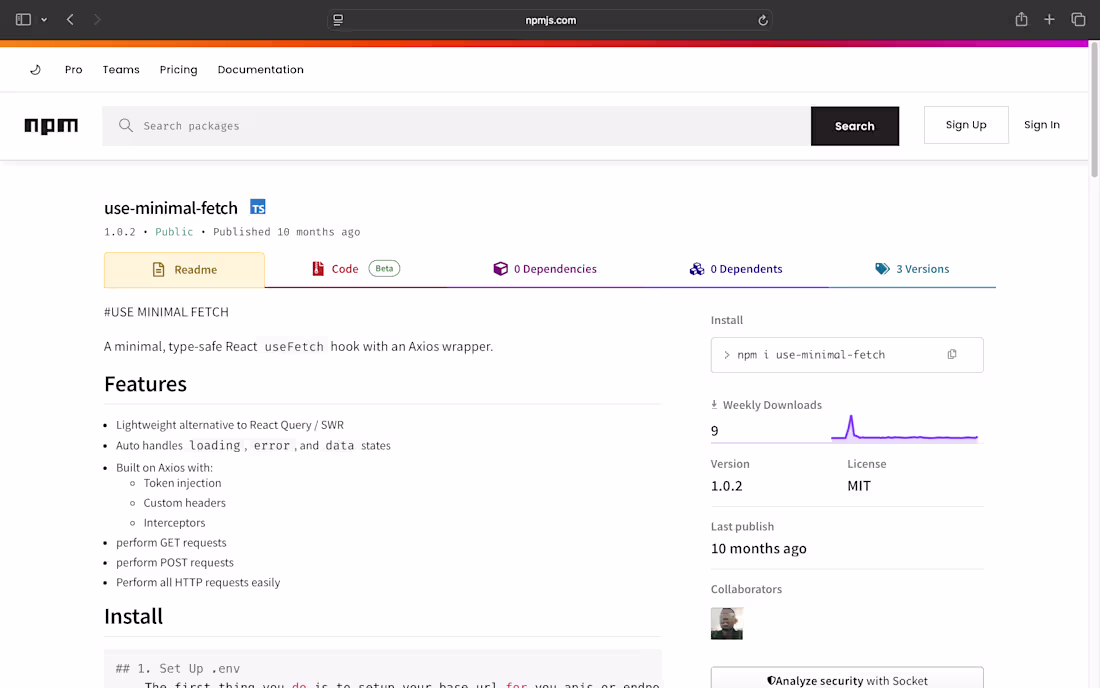
Task: Click the weekly downloads sparkline chart
Action: (x=904, y=429)
